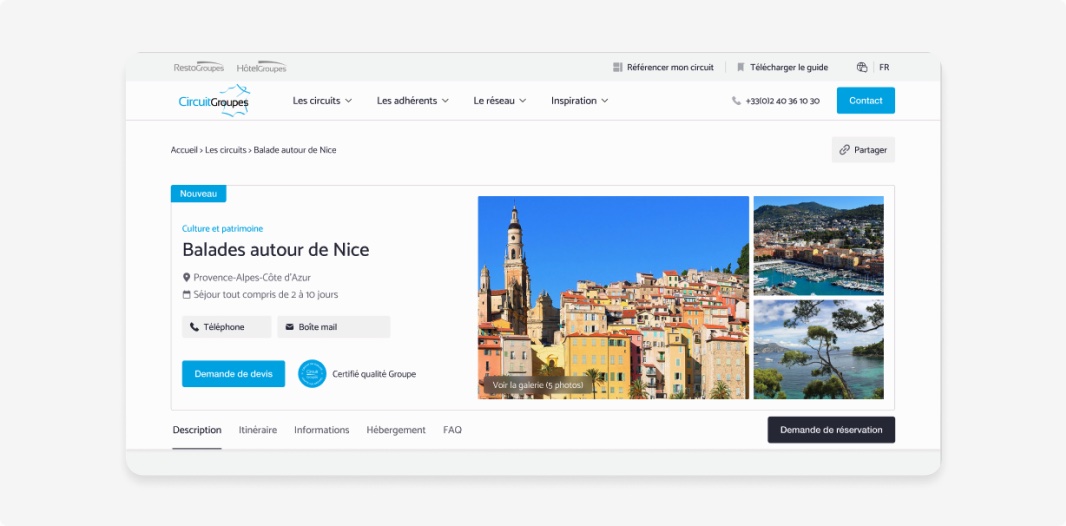Open the FAQ tab
This screenshot has height=526, width=1066.
tap(452, 430)
